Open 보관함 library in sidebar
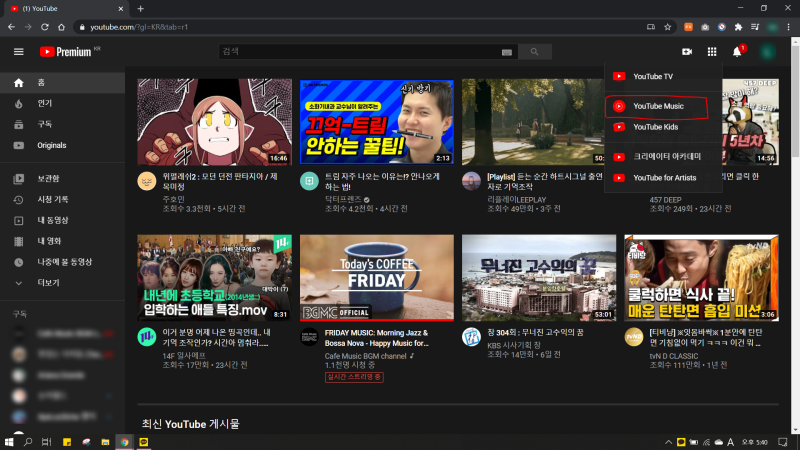 pos(62,179)
